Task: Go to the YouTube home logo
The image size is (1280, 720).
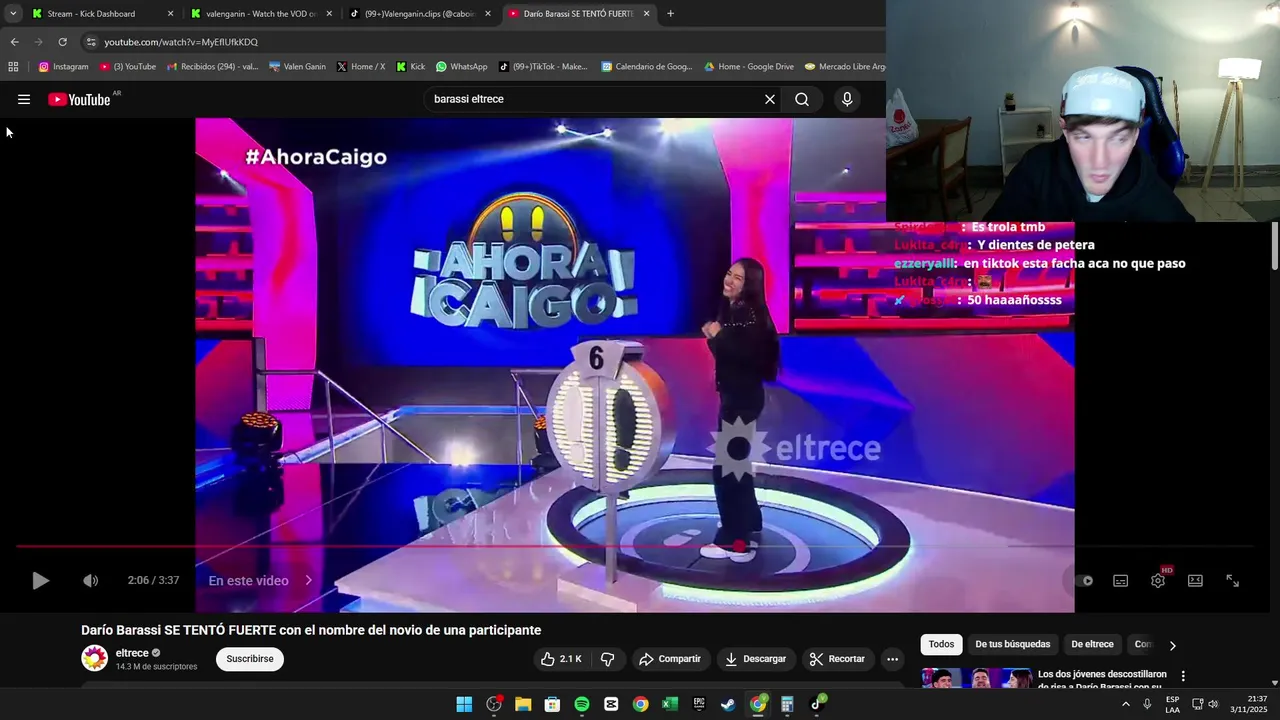Action: coord(79,99)
